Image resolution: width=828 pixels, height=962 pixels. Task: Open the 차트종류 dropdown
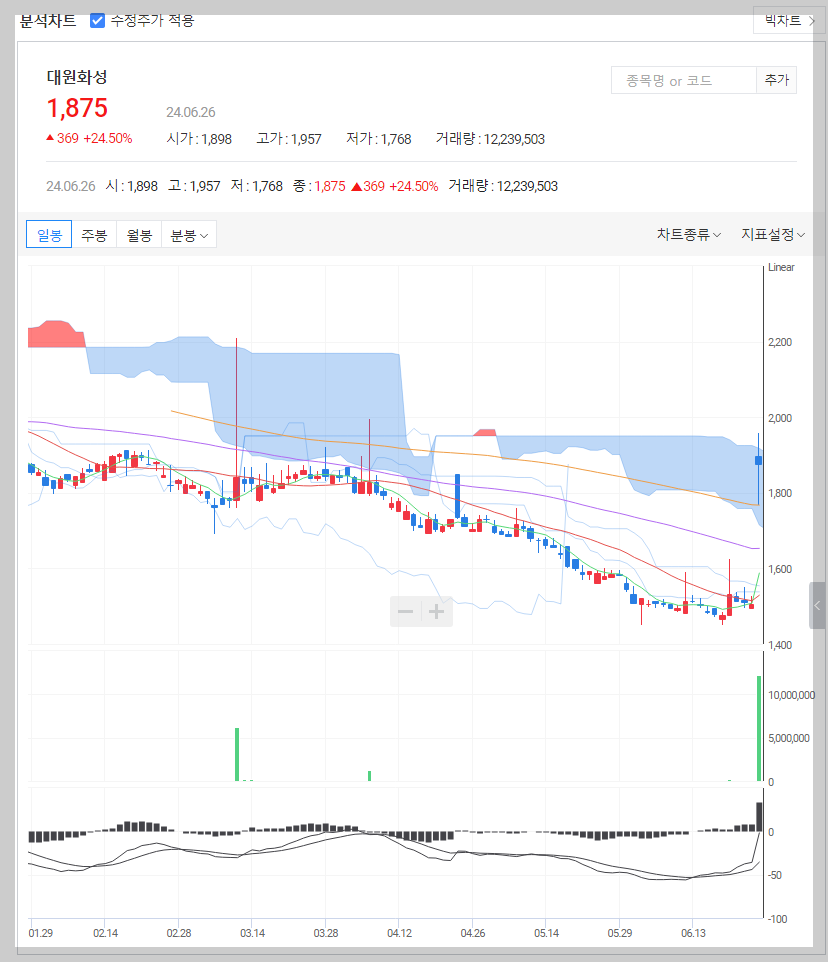(689, 234)
